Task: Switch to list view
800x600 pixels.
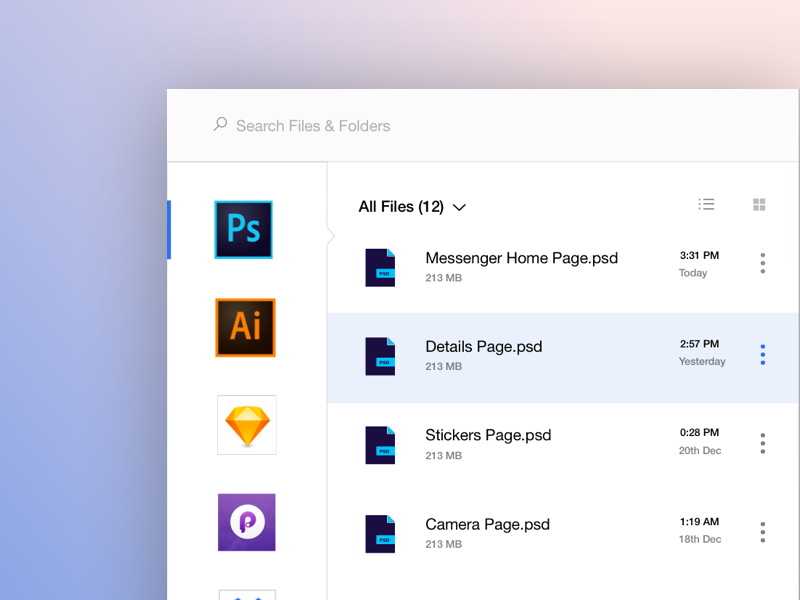Action: 707,204
